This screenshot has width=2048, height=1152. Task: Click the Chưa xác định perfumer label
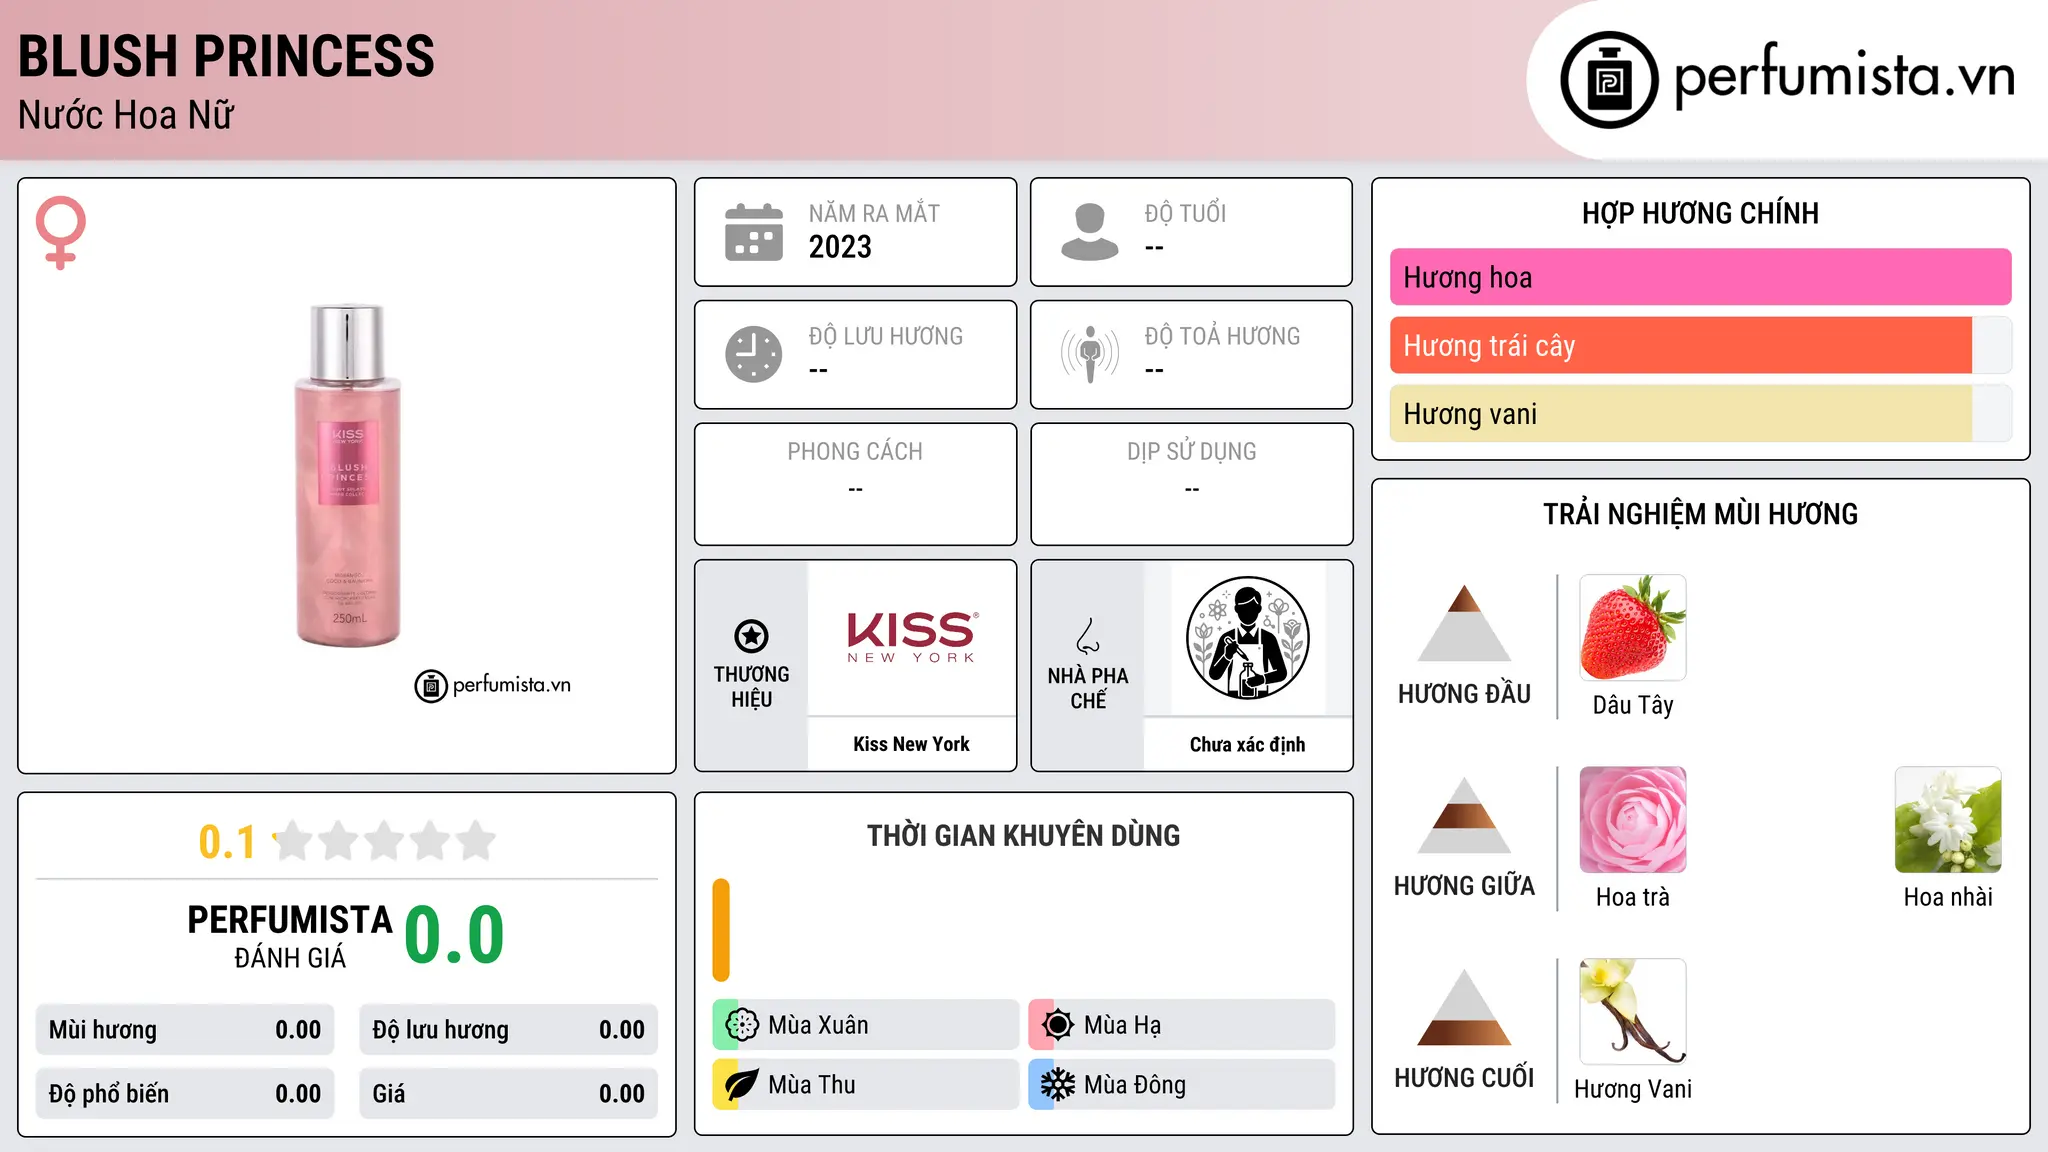point(1247,744)
